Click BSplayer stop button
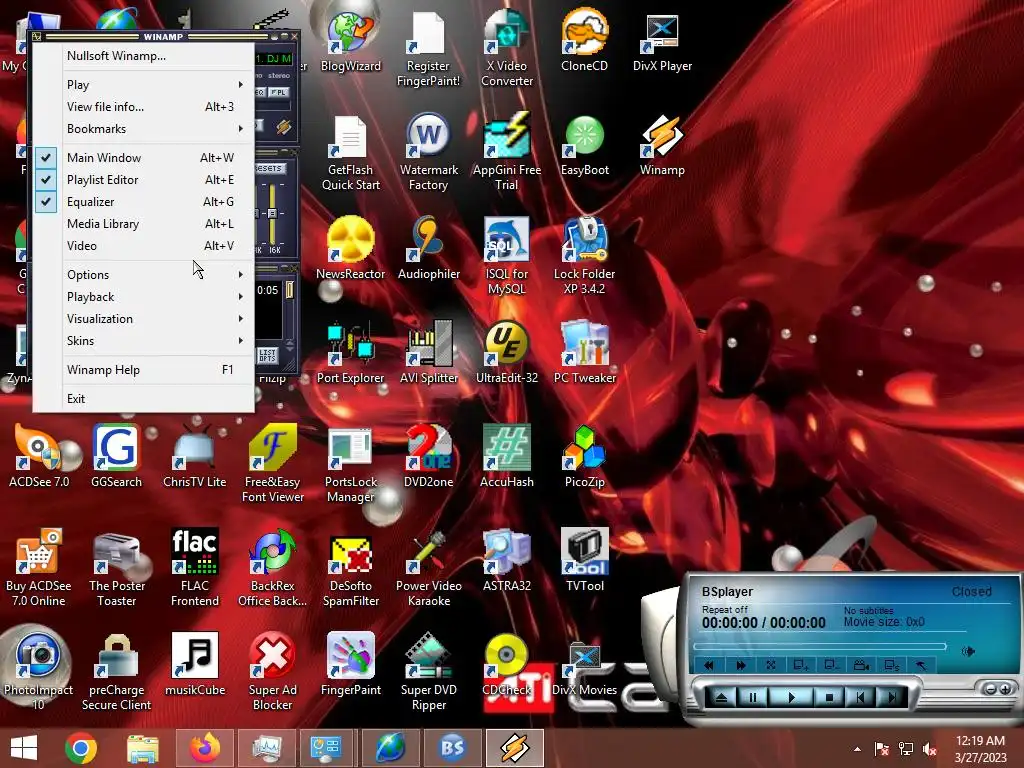 click(829, 697)
